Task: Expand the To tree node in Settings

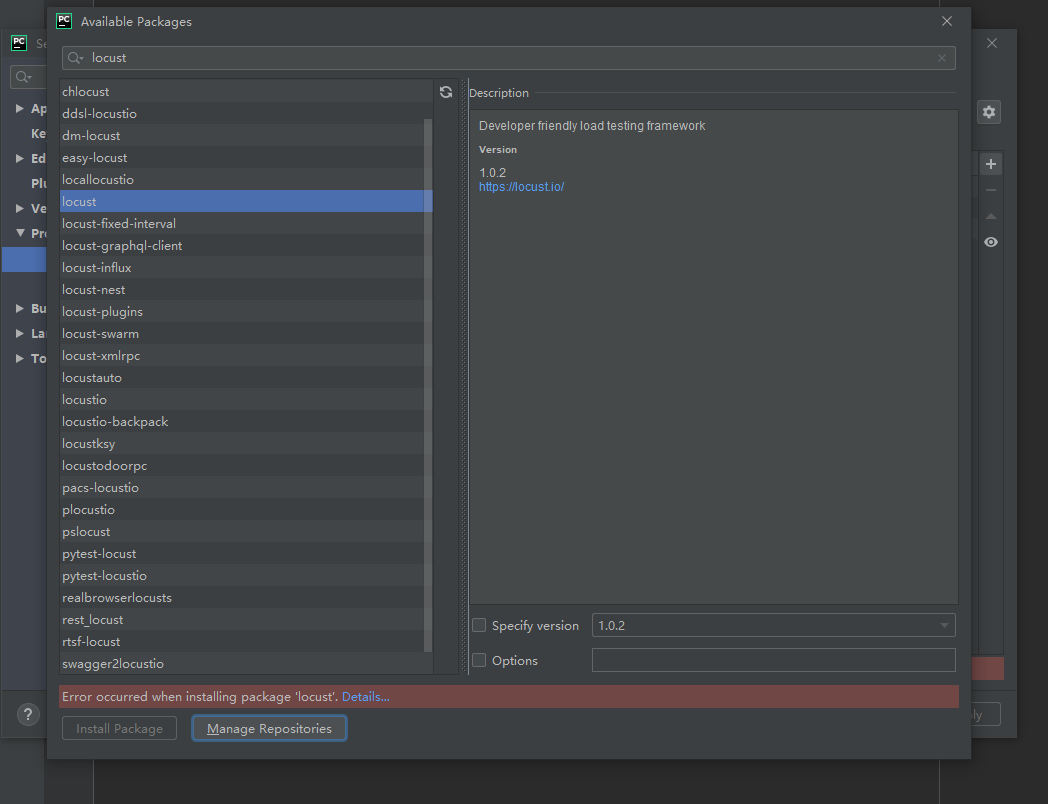Action: (20, 358)
